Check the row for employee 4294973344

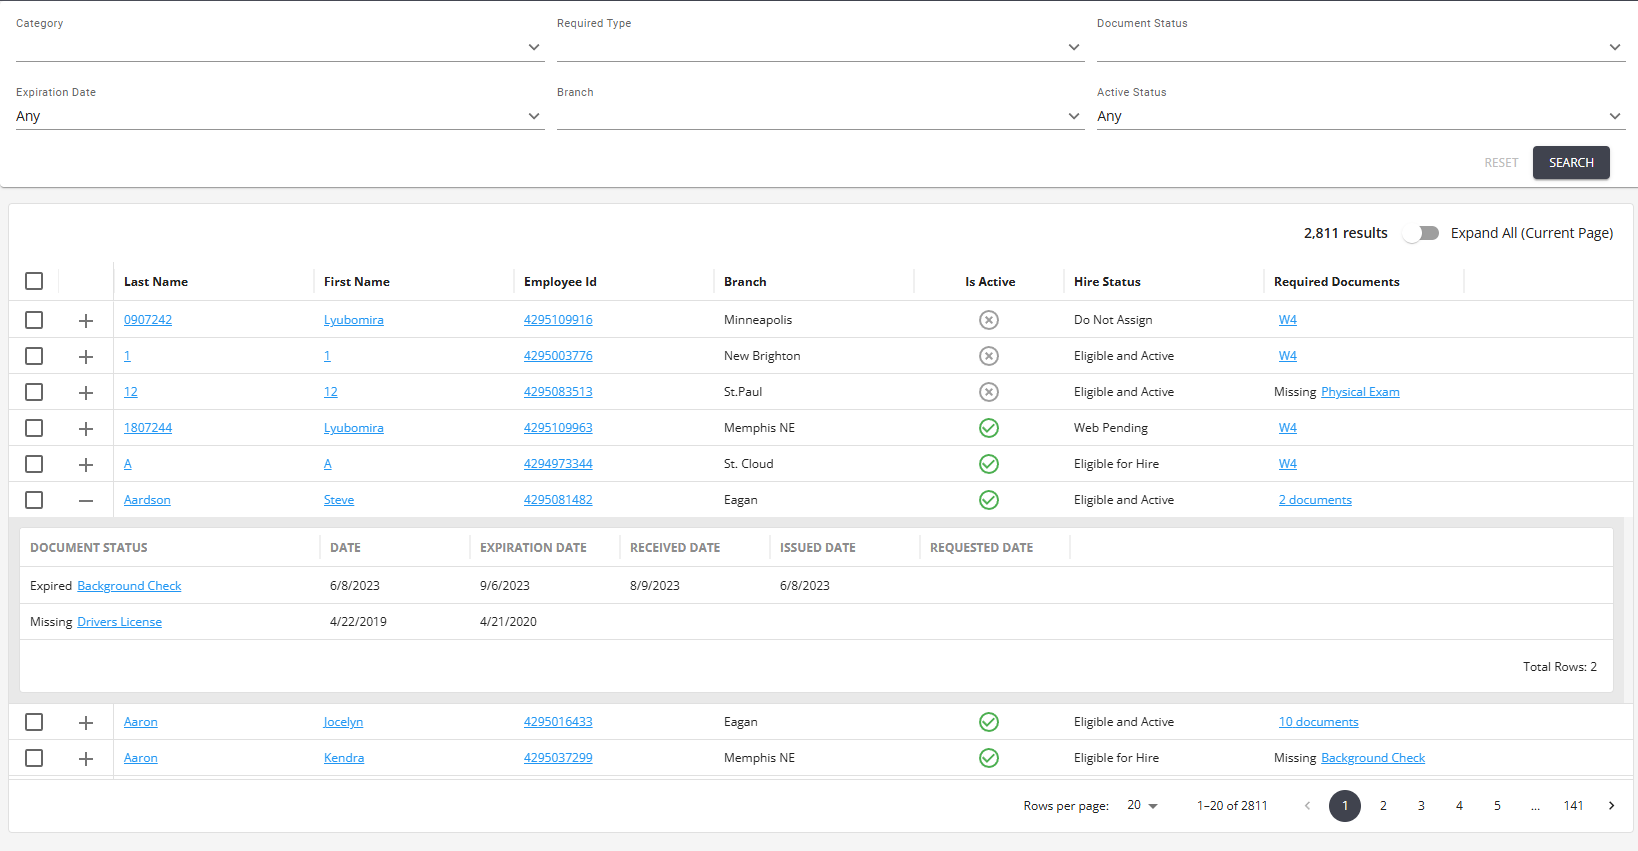(34, 464)
